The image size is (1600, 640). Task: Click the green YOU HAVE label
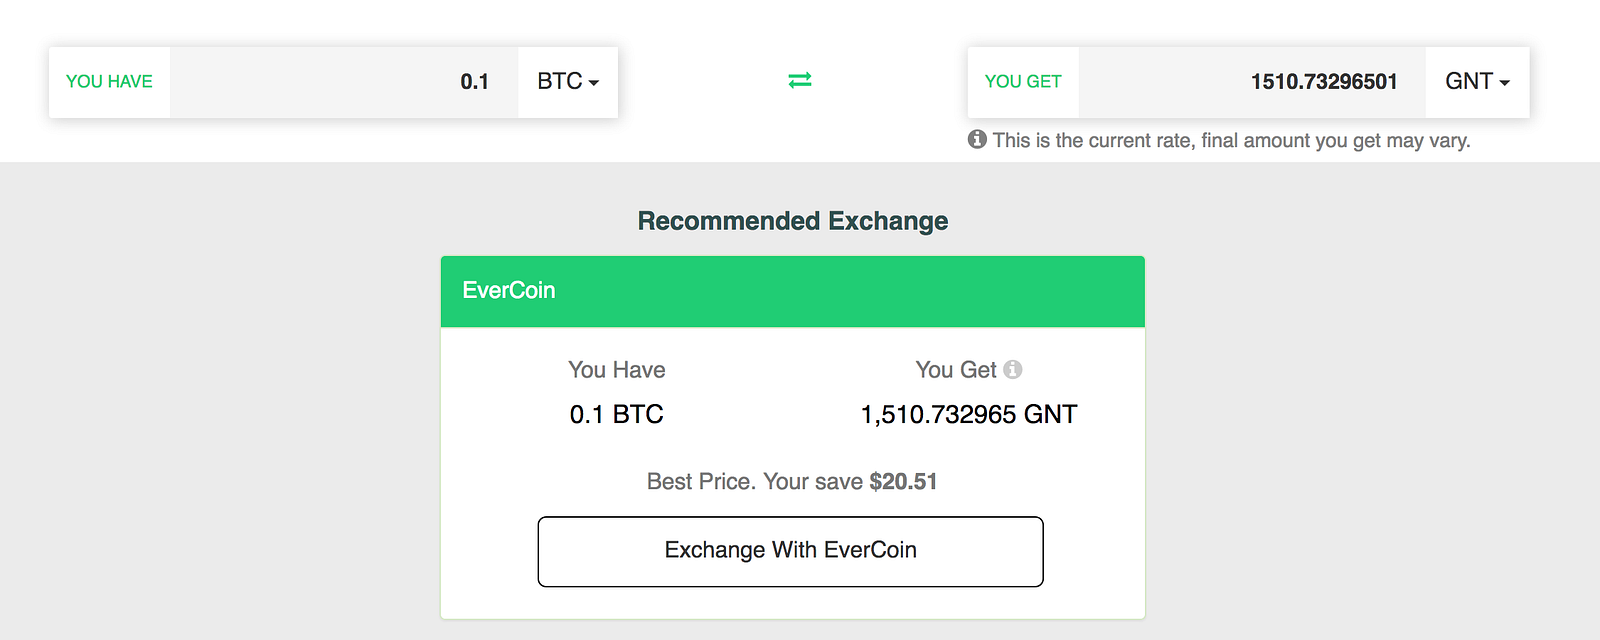tap(109, 82)
